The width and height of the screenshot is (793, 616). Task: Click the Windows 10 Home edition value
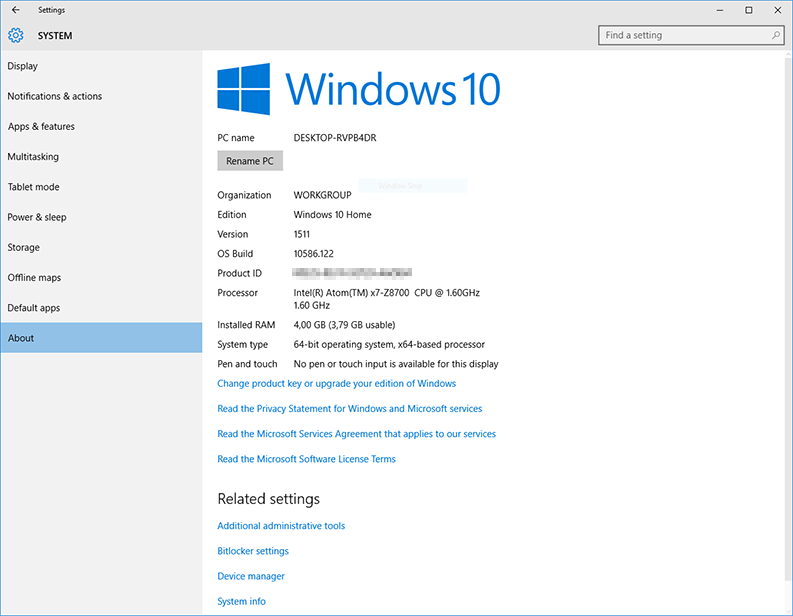332,215
